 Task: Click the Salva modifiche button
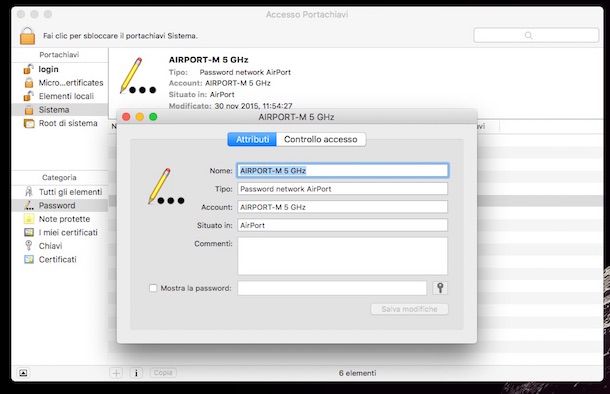coord(409,309)
